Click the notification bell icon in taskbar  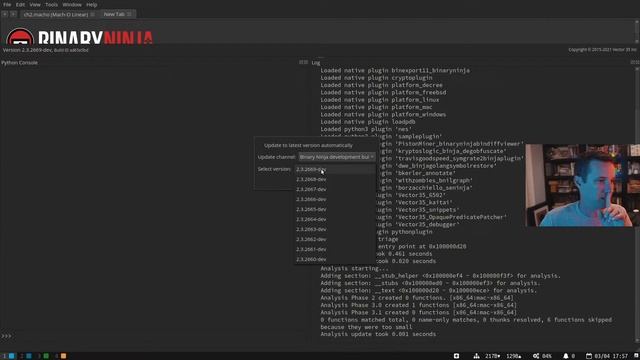point(566,356)
